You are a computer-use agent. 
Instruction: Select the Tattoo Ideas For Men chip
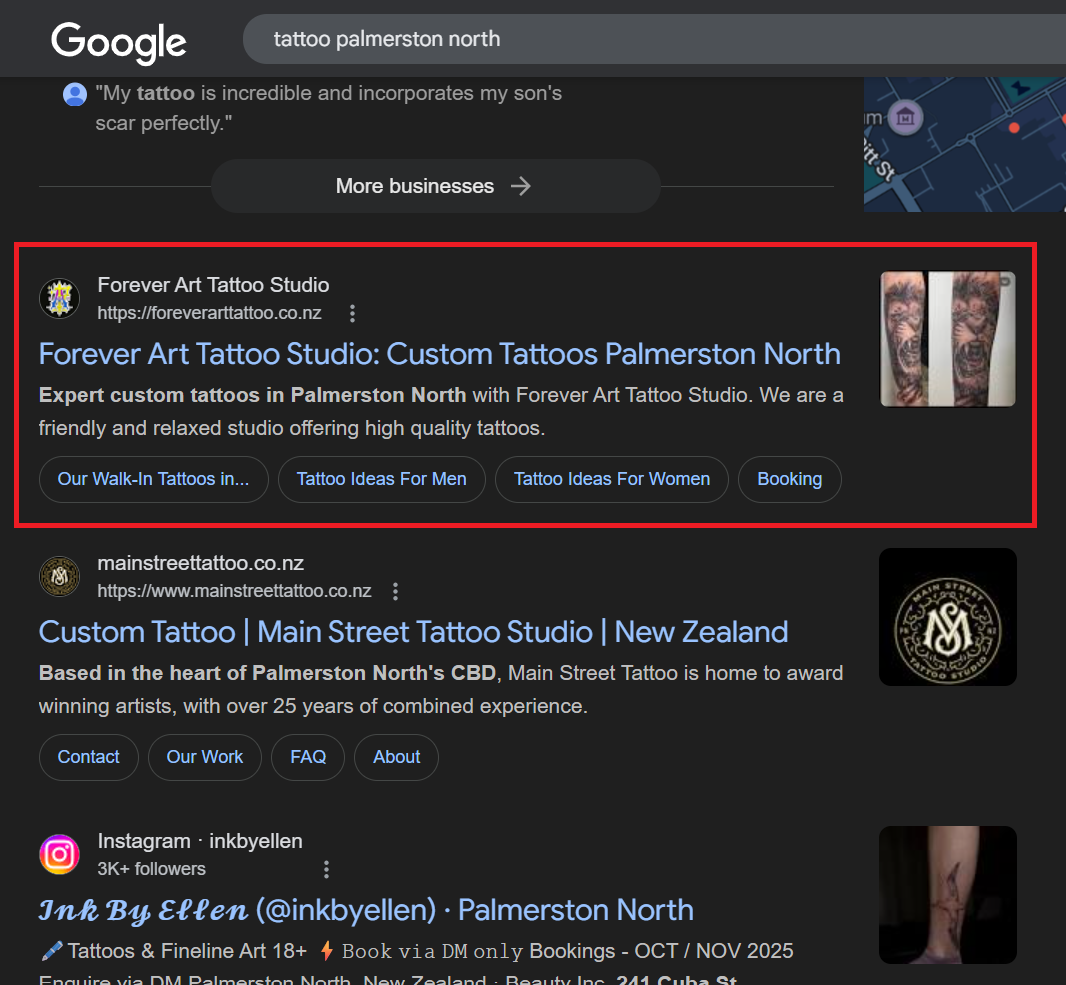click(x=381, y=479)
